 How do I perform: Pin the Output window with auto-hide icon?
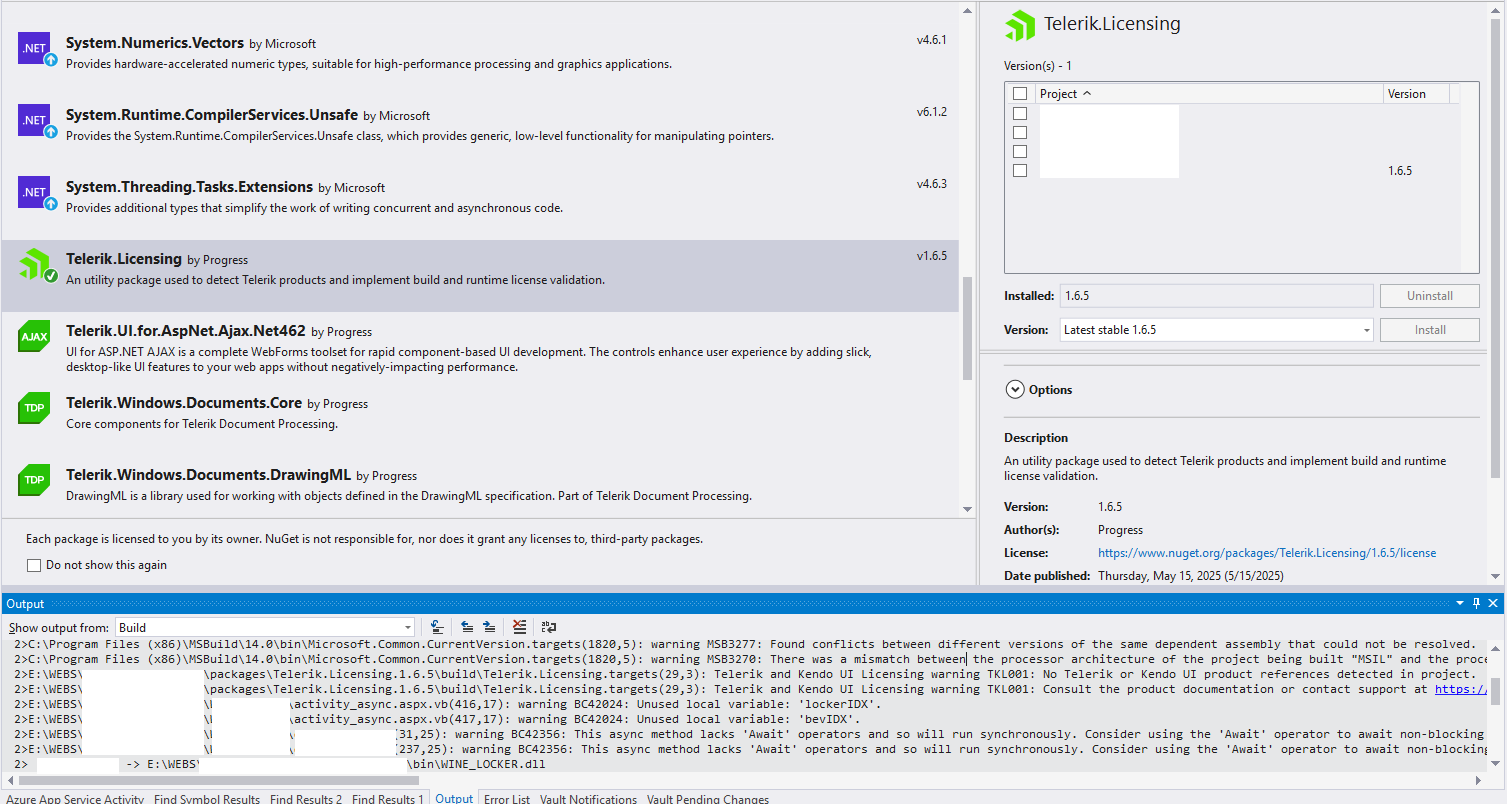pos(1476,603)
